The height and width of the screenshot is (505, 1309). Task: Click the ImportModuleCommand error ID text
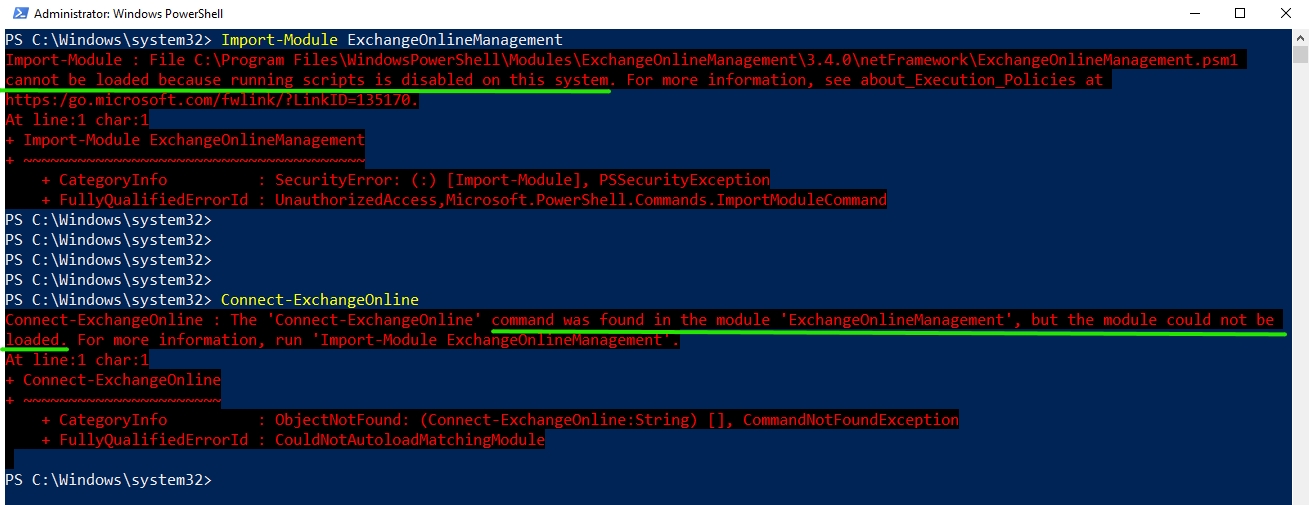(801, 200)
